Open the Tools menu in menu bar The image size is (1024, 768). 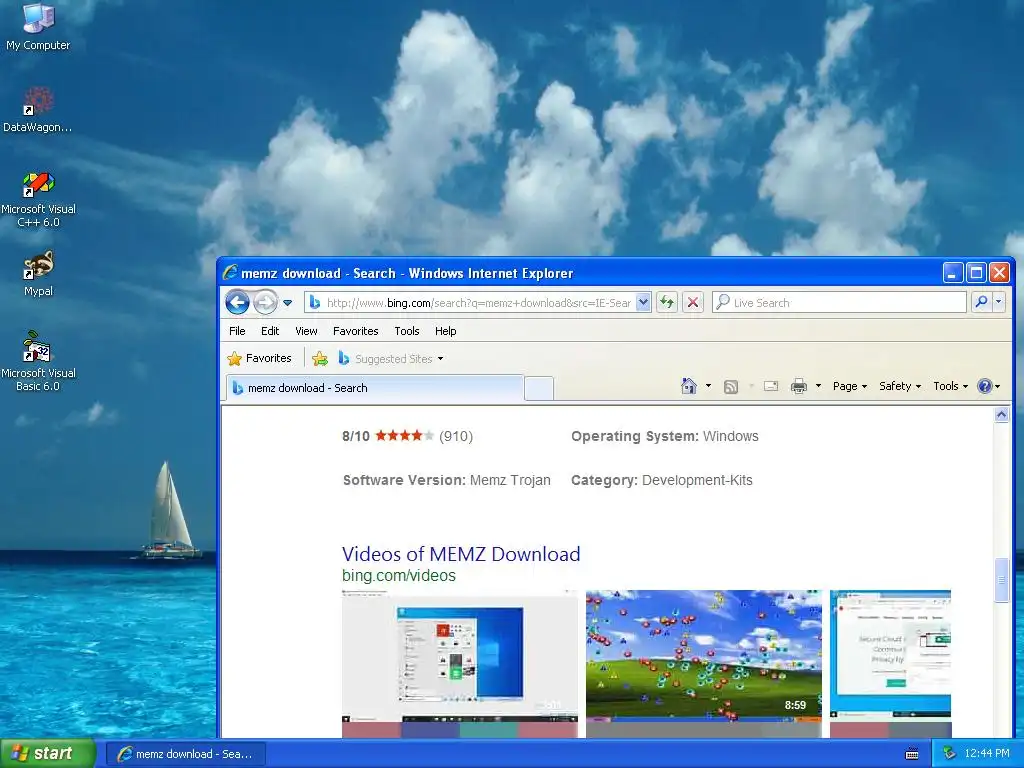click(406, 331)
